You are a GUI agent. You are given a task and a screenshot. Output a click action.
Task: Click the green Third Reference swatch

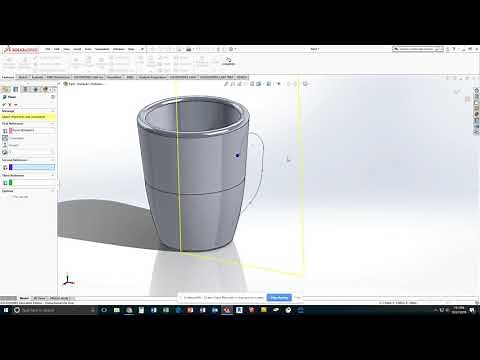click(11, 182)
